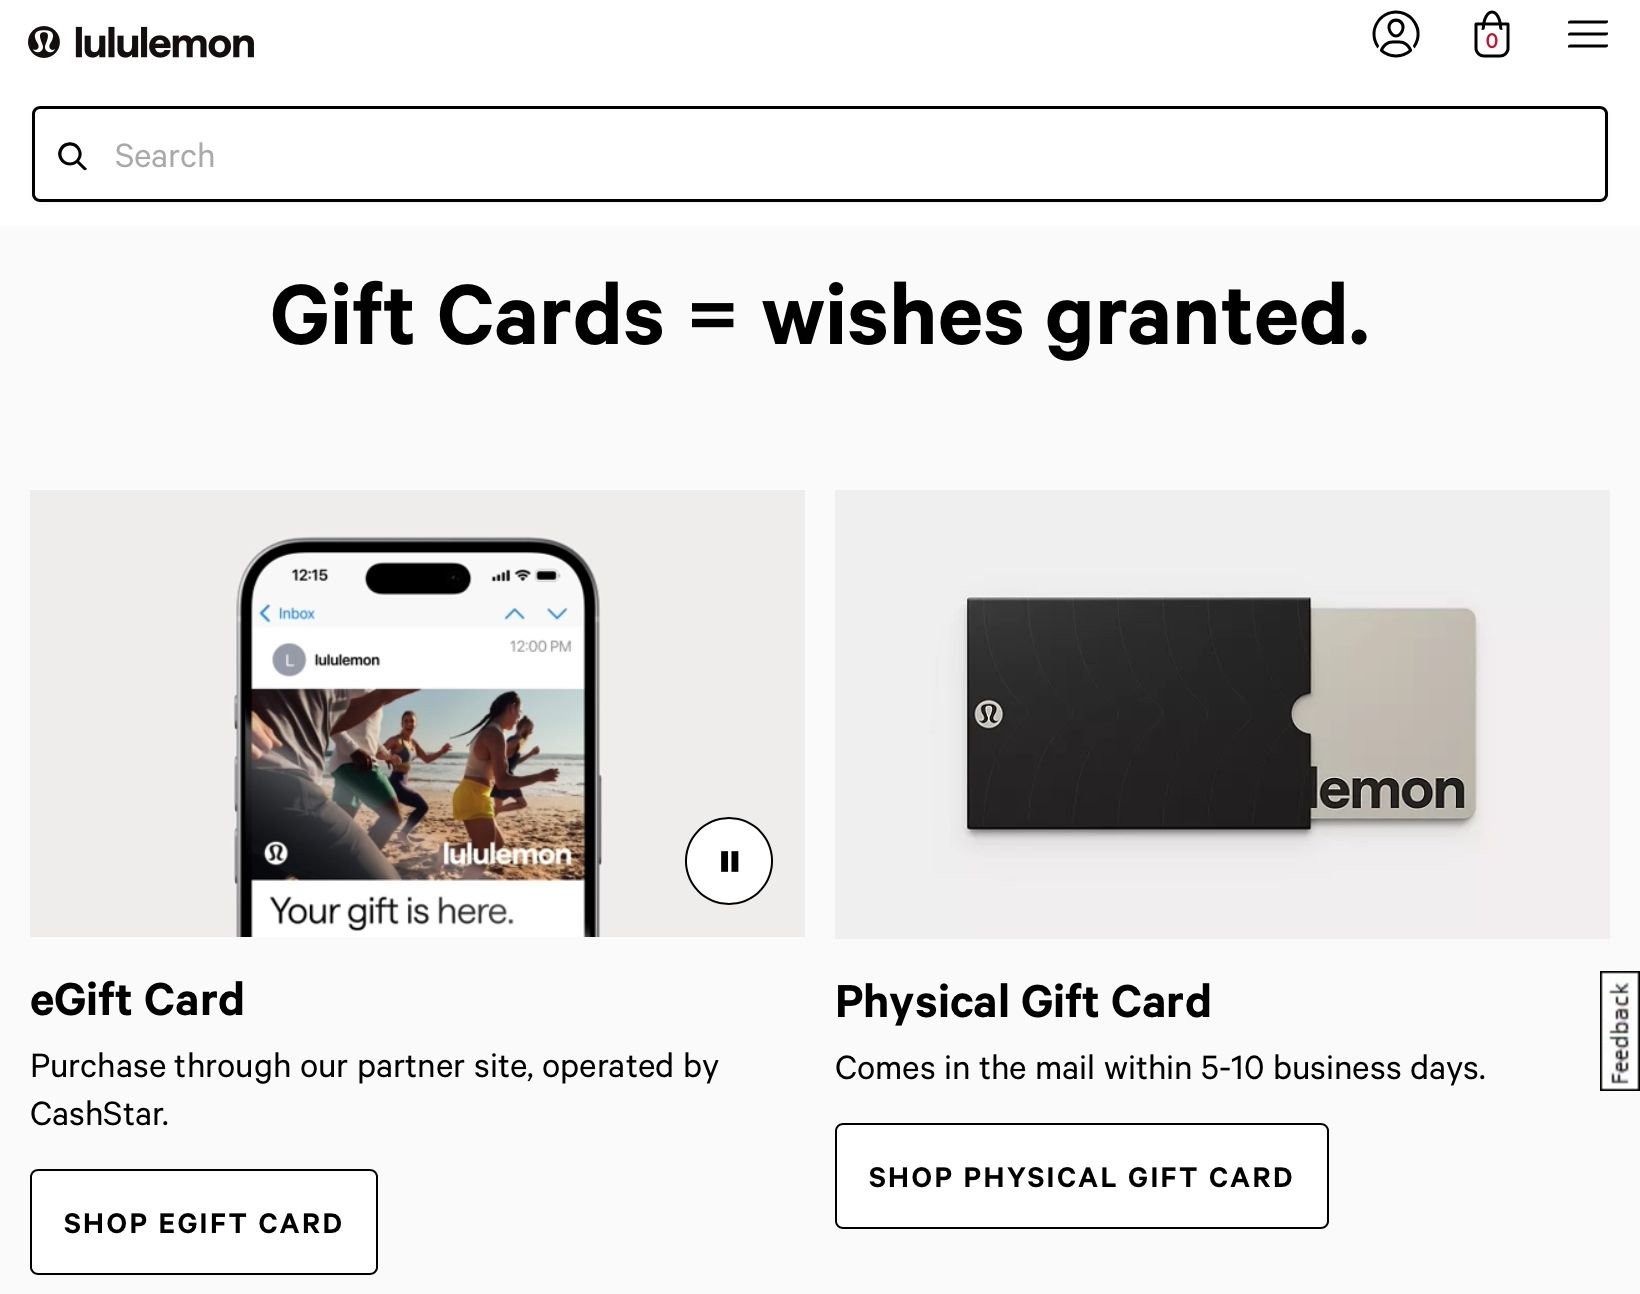The width and height of the screenshot is (1640, 1294).
Task: Open the account profile icon
Action: tap(1396, 34)
